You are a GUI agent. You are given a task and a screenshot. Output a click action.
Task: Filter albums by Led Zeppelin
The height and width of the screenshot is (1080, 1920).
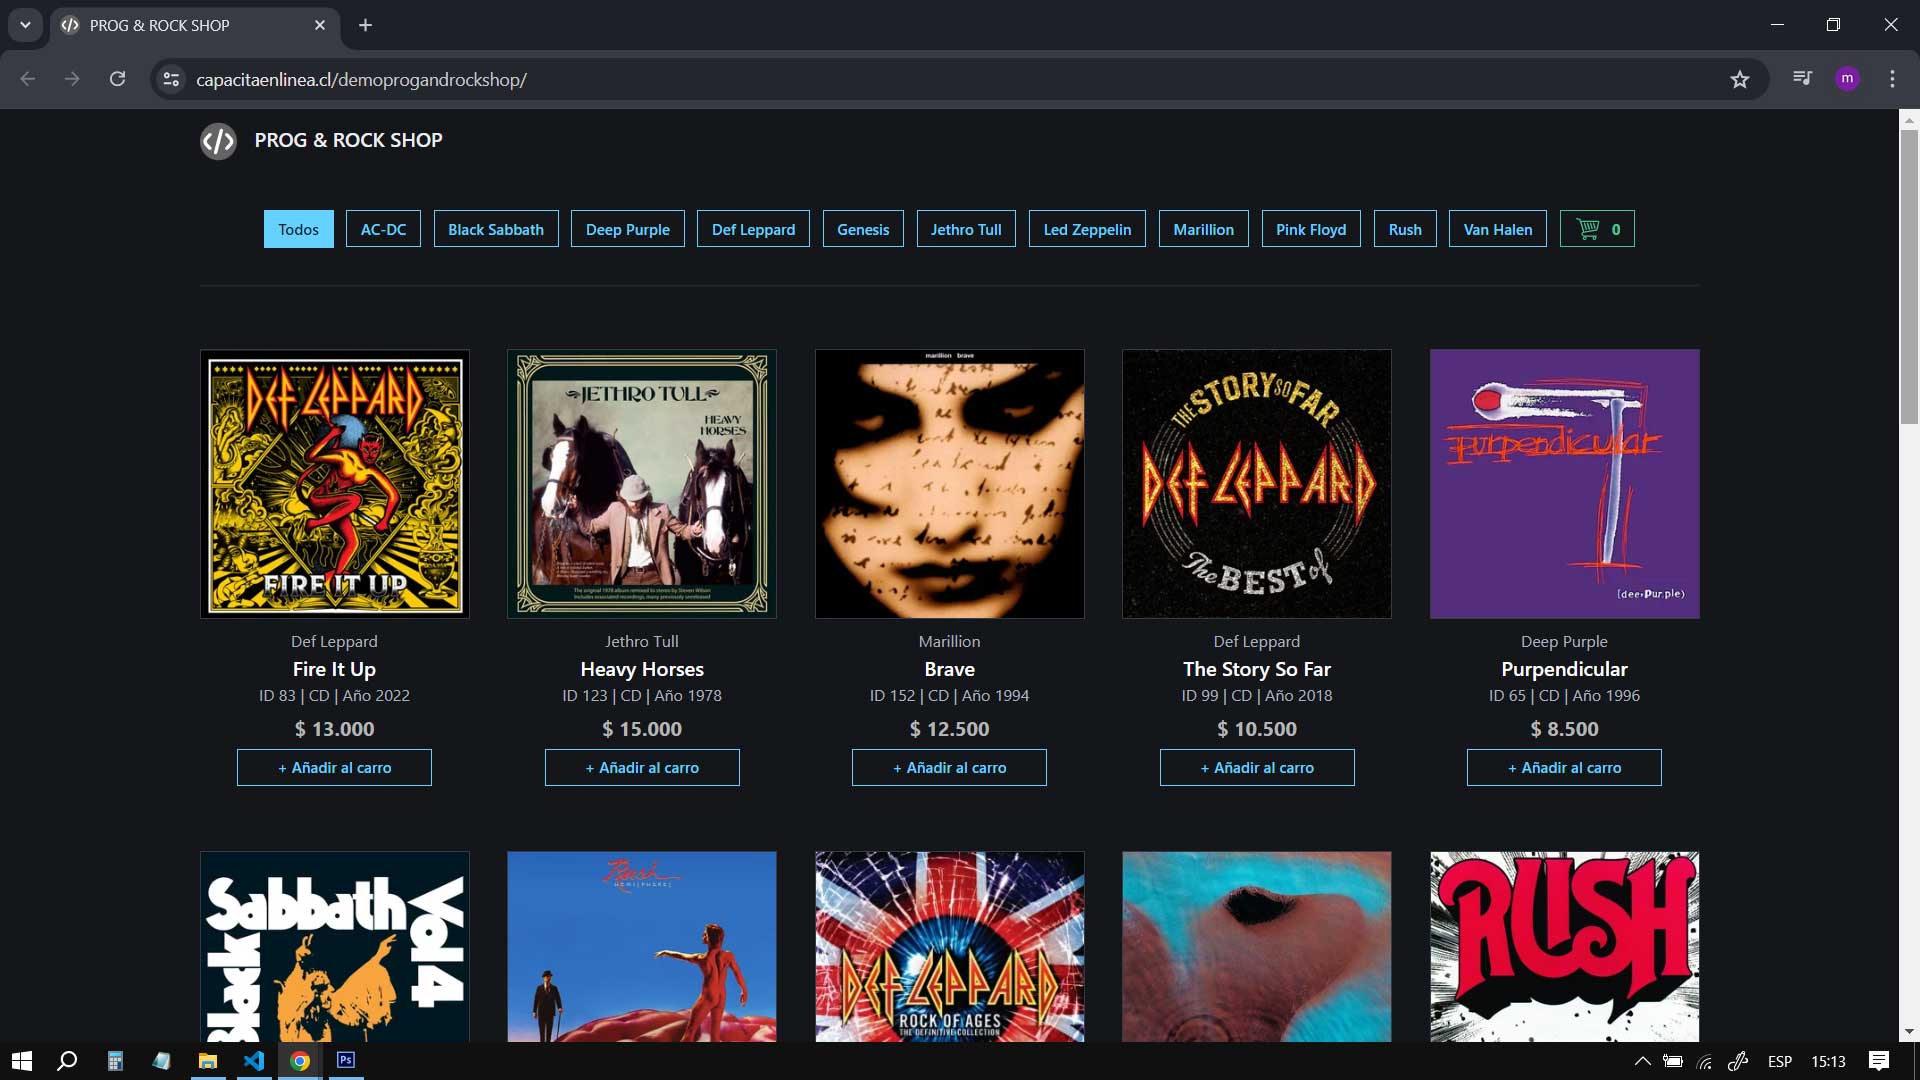[x=1087, y=229]
